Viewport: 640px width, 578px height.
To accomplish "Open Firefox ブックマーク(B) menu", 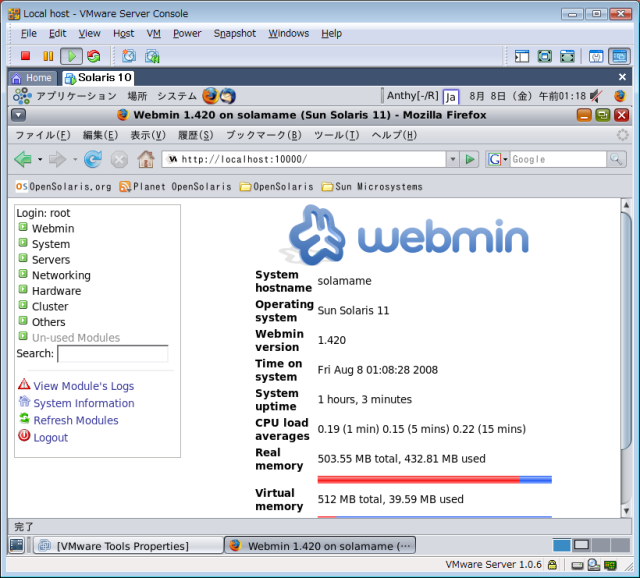I will click(x=264, y=135).
